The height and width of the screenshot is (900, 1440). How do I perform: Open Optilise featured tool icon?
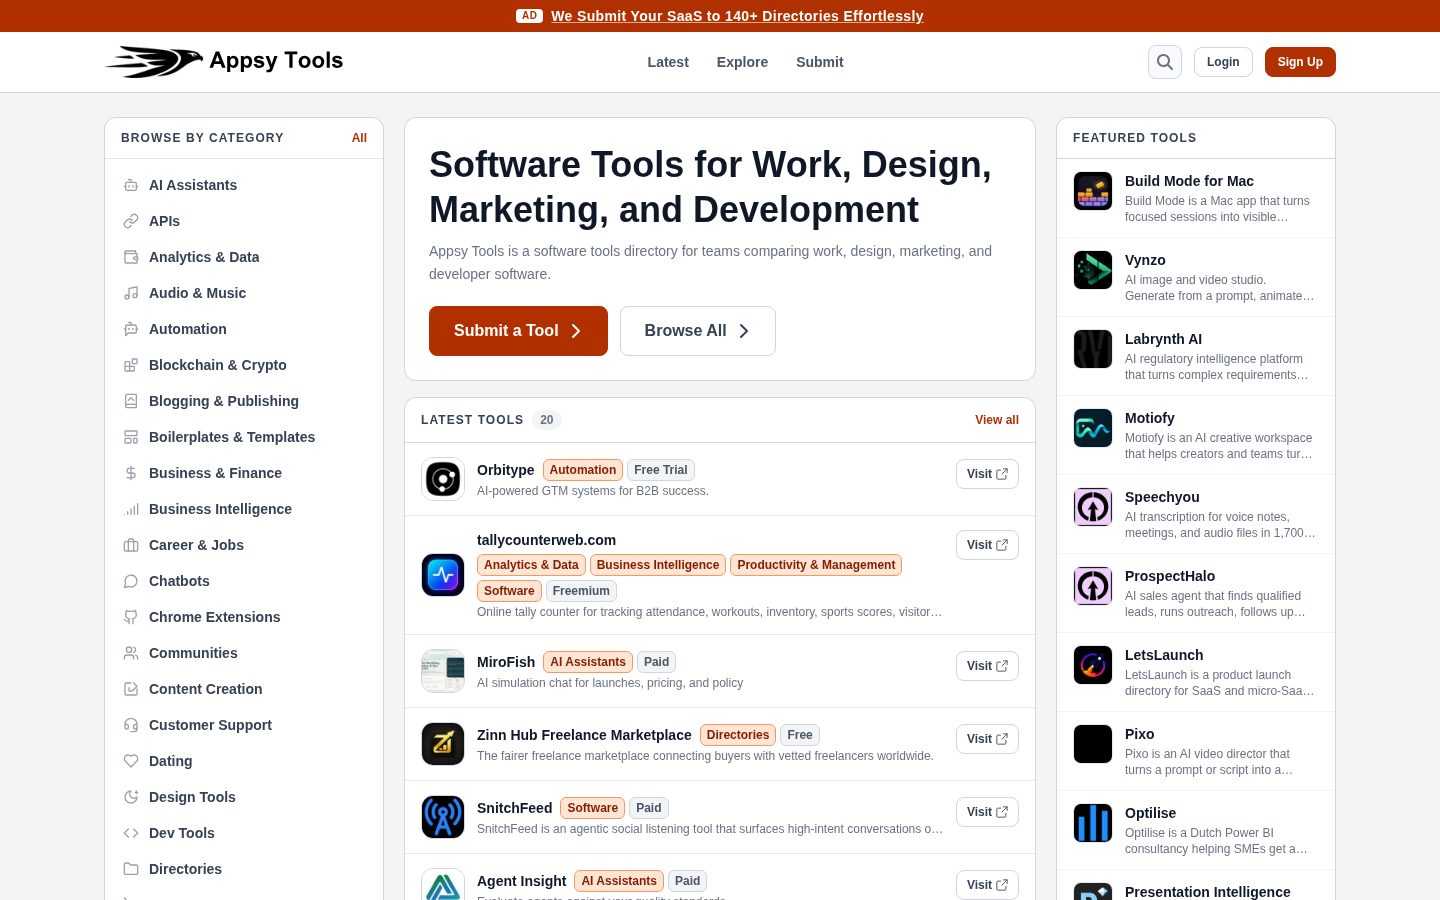click(1093, 823)
